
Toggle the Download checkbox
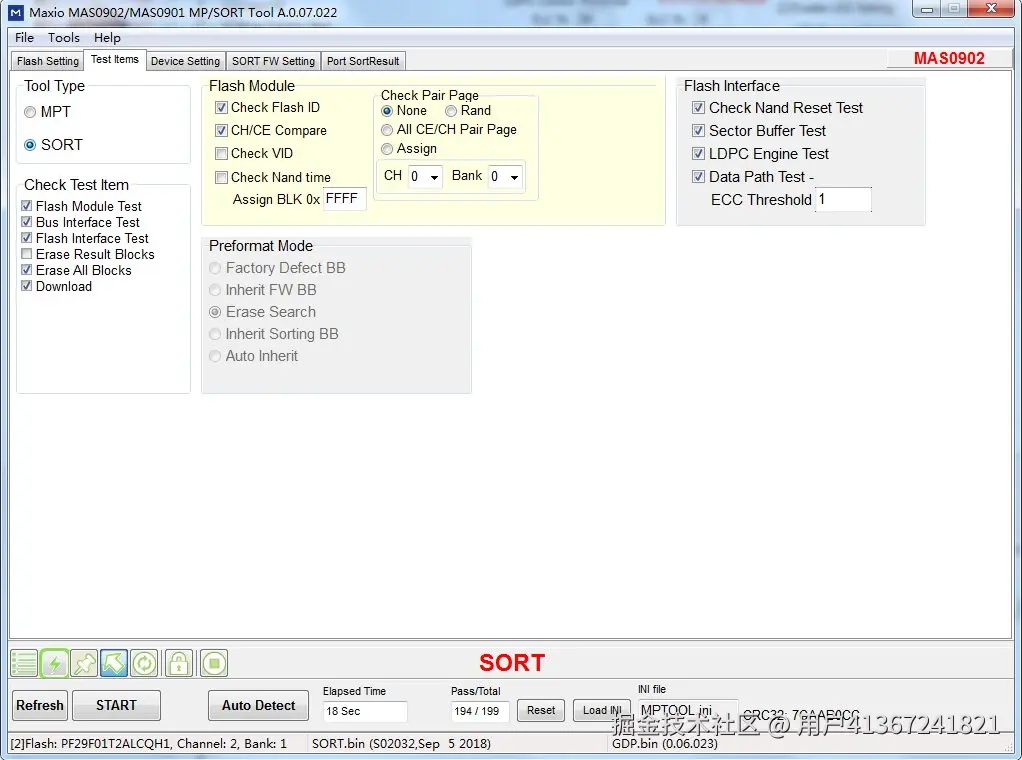tap(27, 286)
